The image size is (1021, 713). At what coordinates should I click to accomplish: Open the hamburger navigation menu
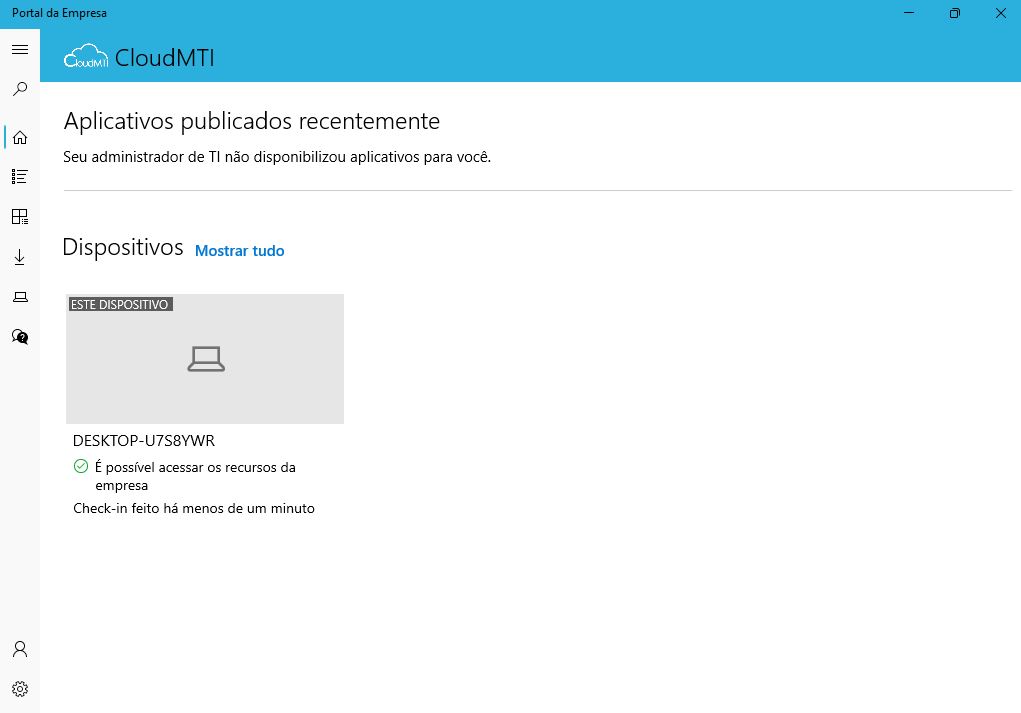(x=20, y=49)
